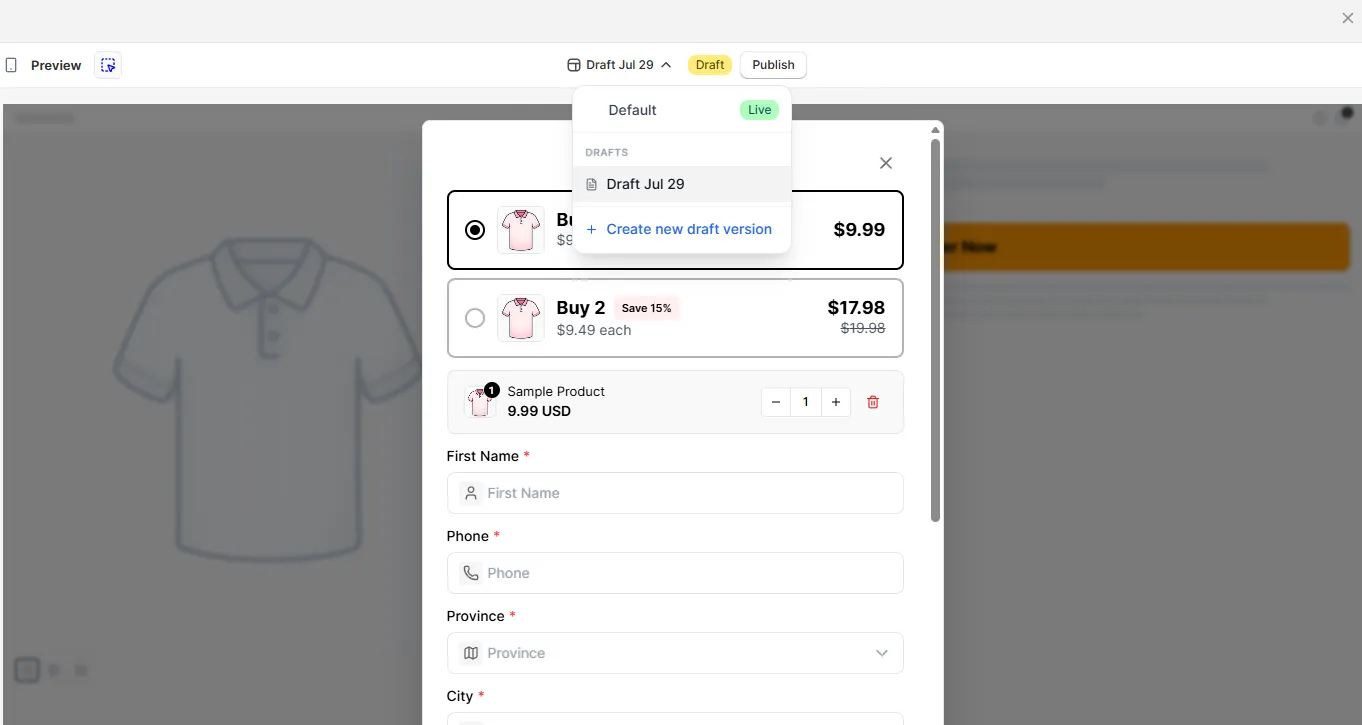The height and width of the screenshot is (725, 1362).
Task: Click the mobile device preview icon
Action: (x=11, y=65)
